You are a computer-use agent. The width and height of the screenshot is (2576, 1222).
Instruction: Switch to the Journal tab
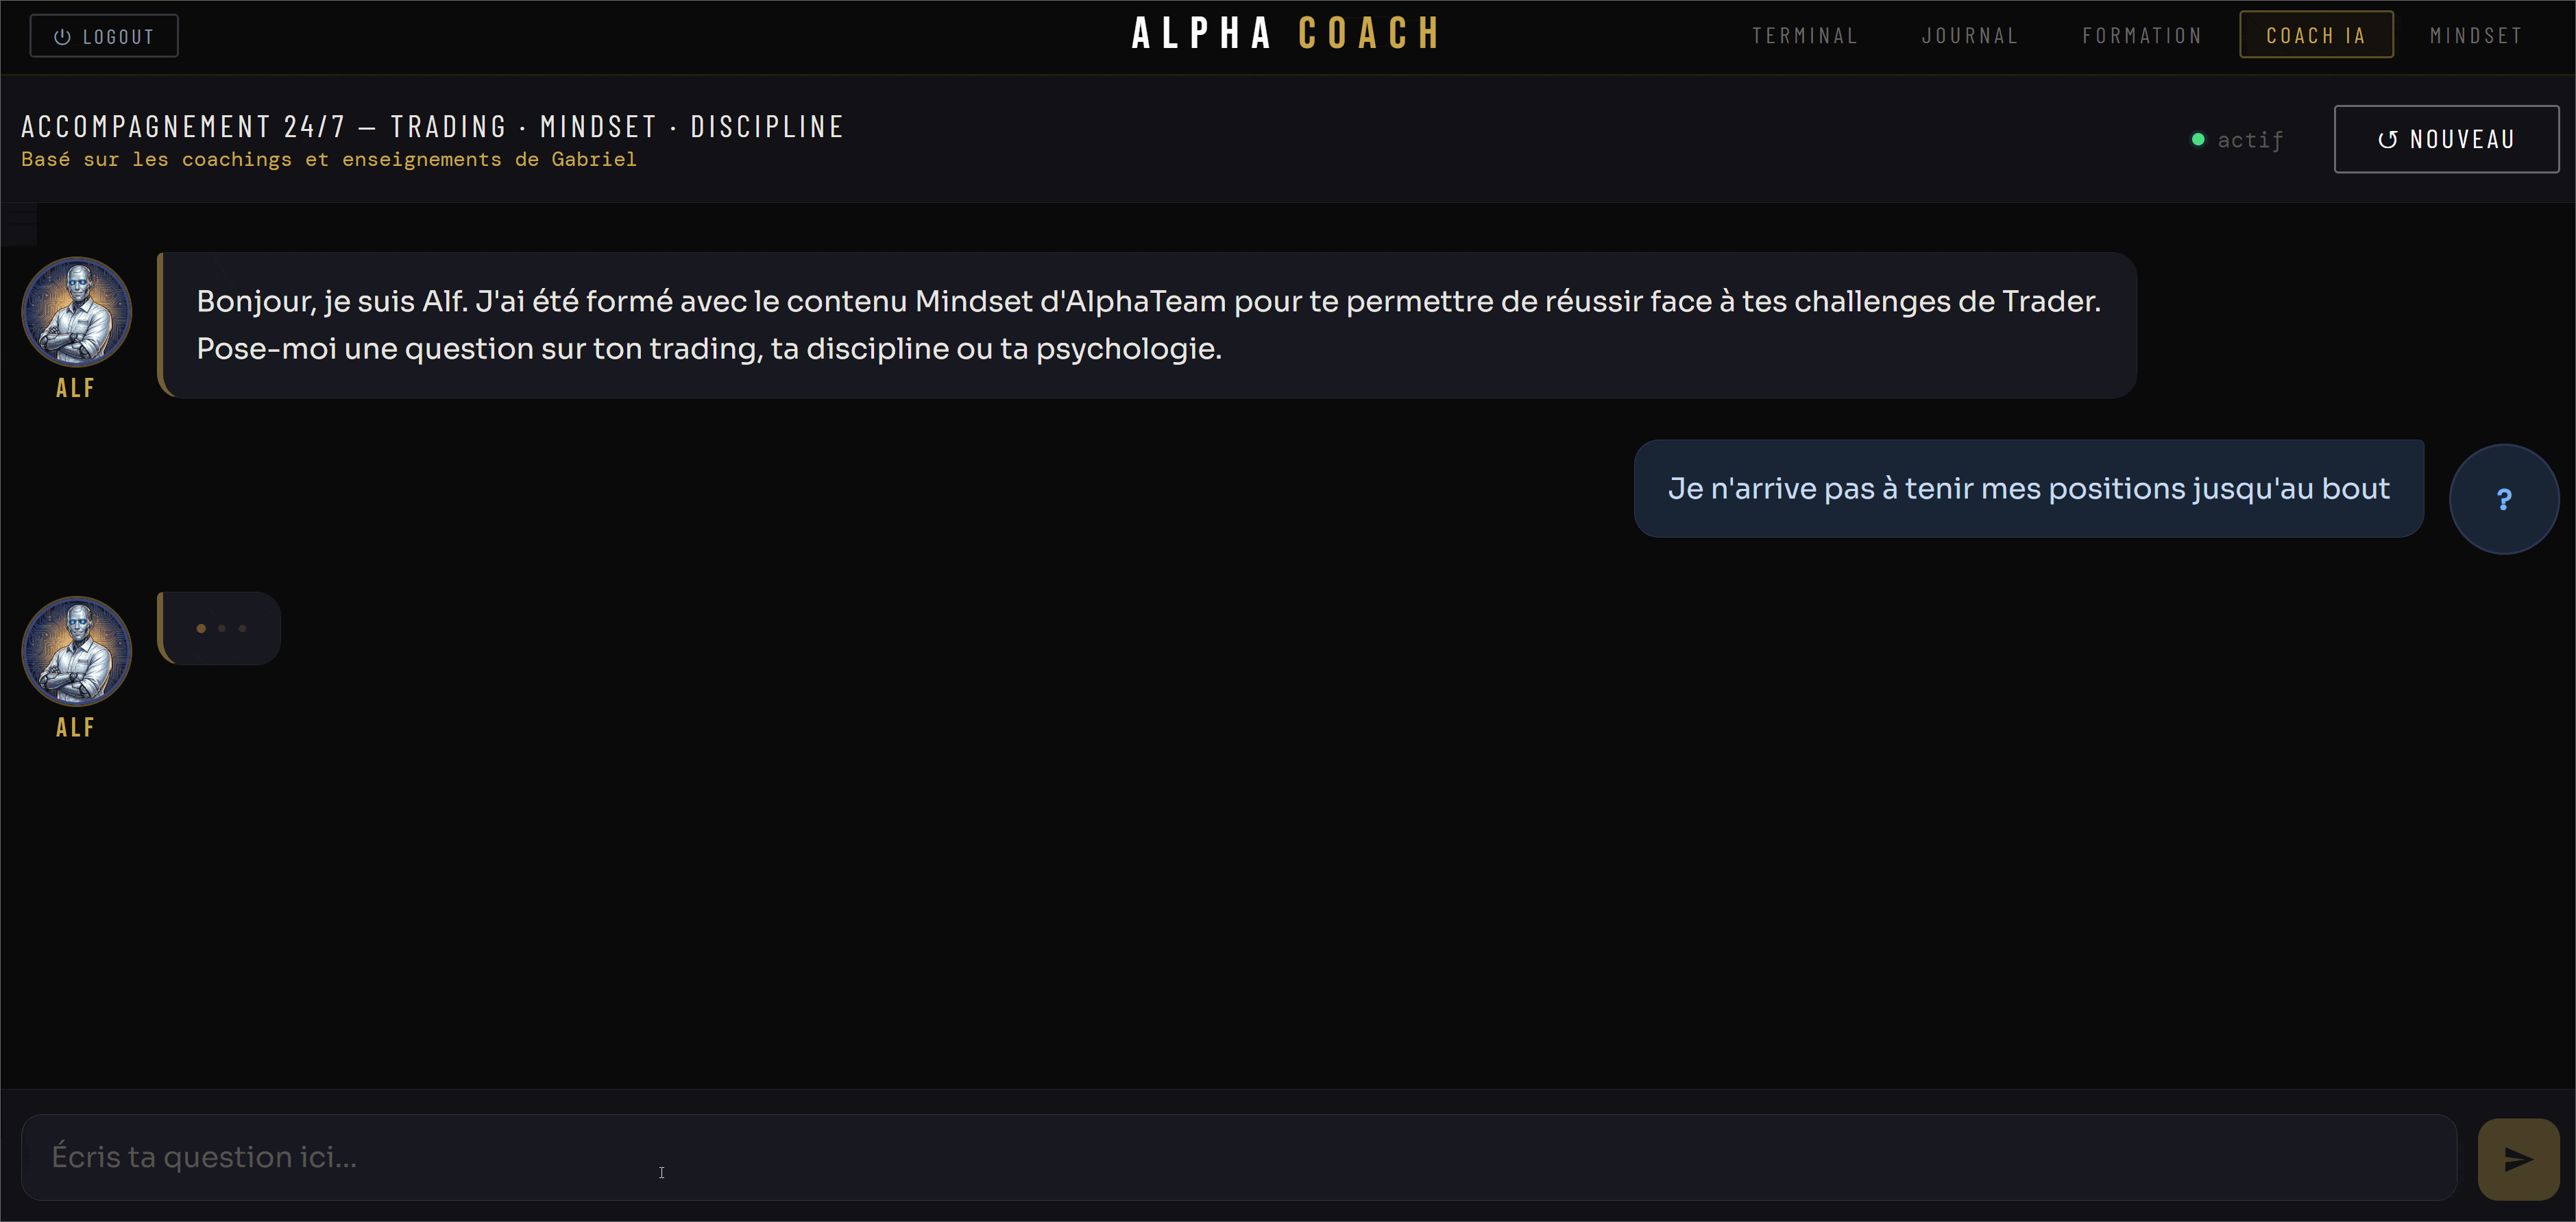tap(1969, 36)
